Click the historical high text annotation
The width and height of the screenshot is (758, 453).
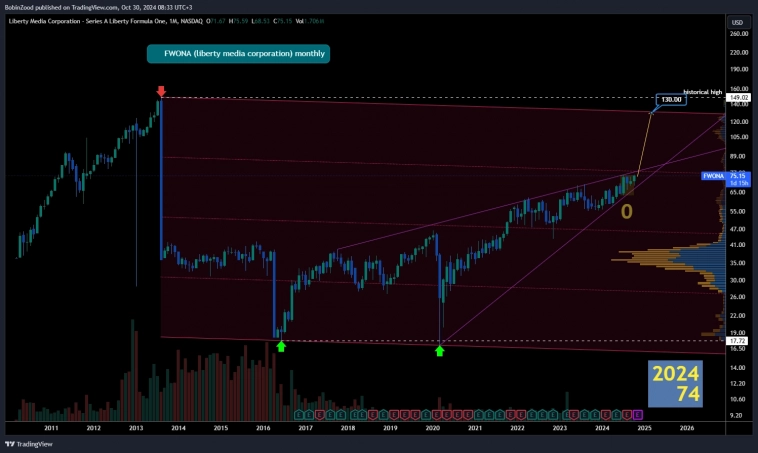pyautogui.click(x=702, y=92)
